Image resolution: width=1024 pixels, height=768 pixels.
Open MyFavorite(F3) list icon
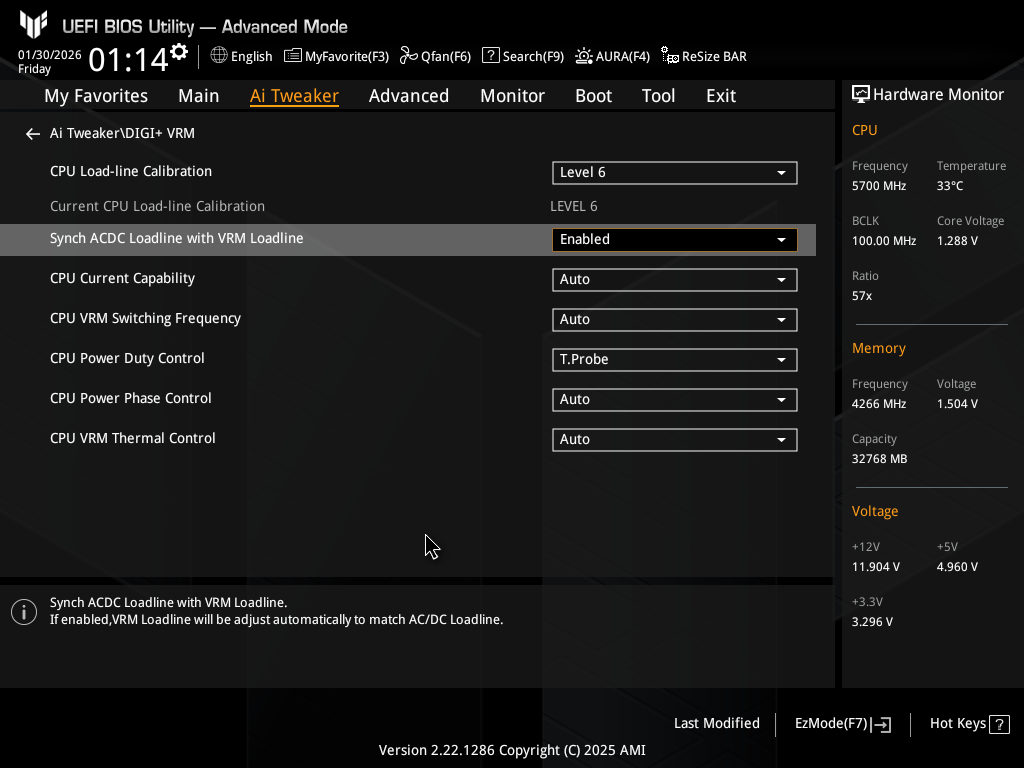[293, 56]
